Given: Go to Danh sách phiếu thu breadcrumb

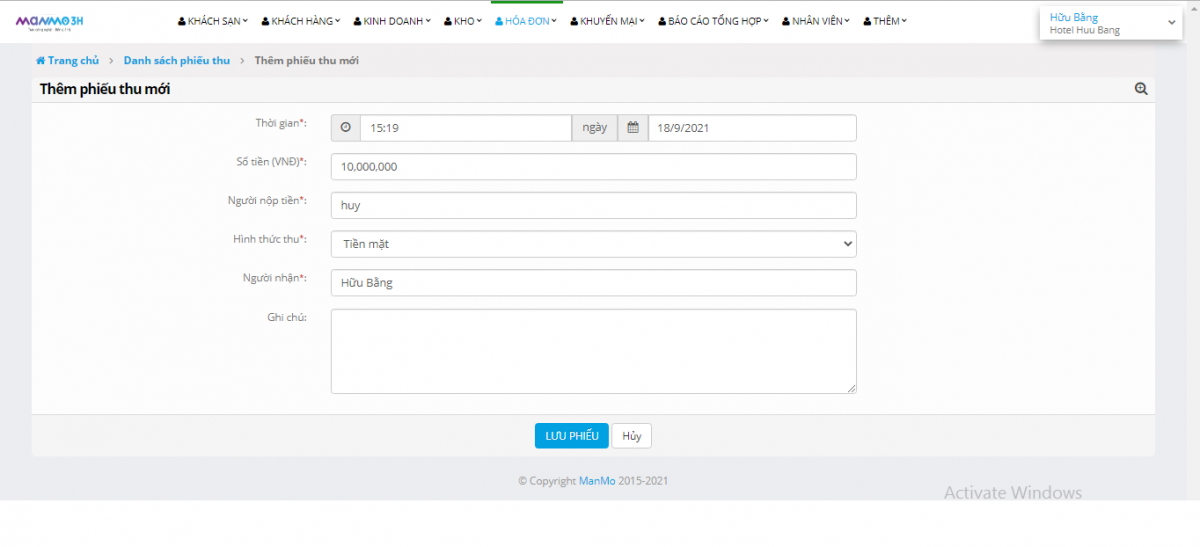Looking at the screenshot, I should tap(176, 61).
